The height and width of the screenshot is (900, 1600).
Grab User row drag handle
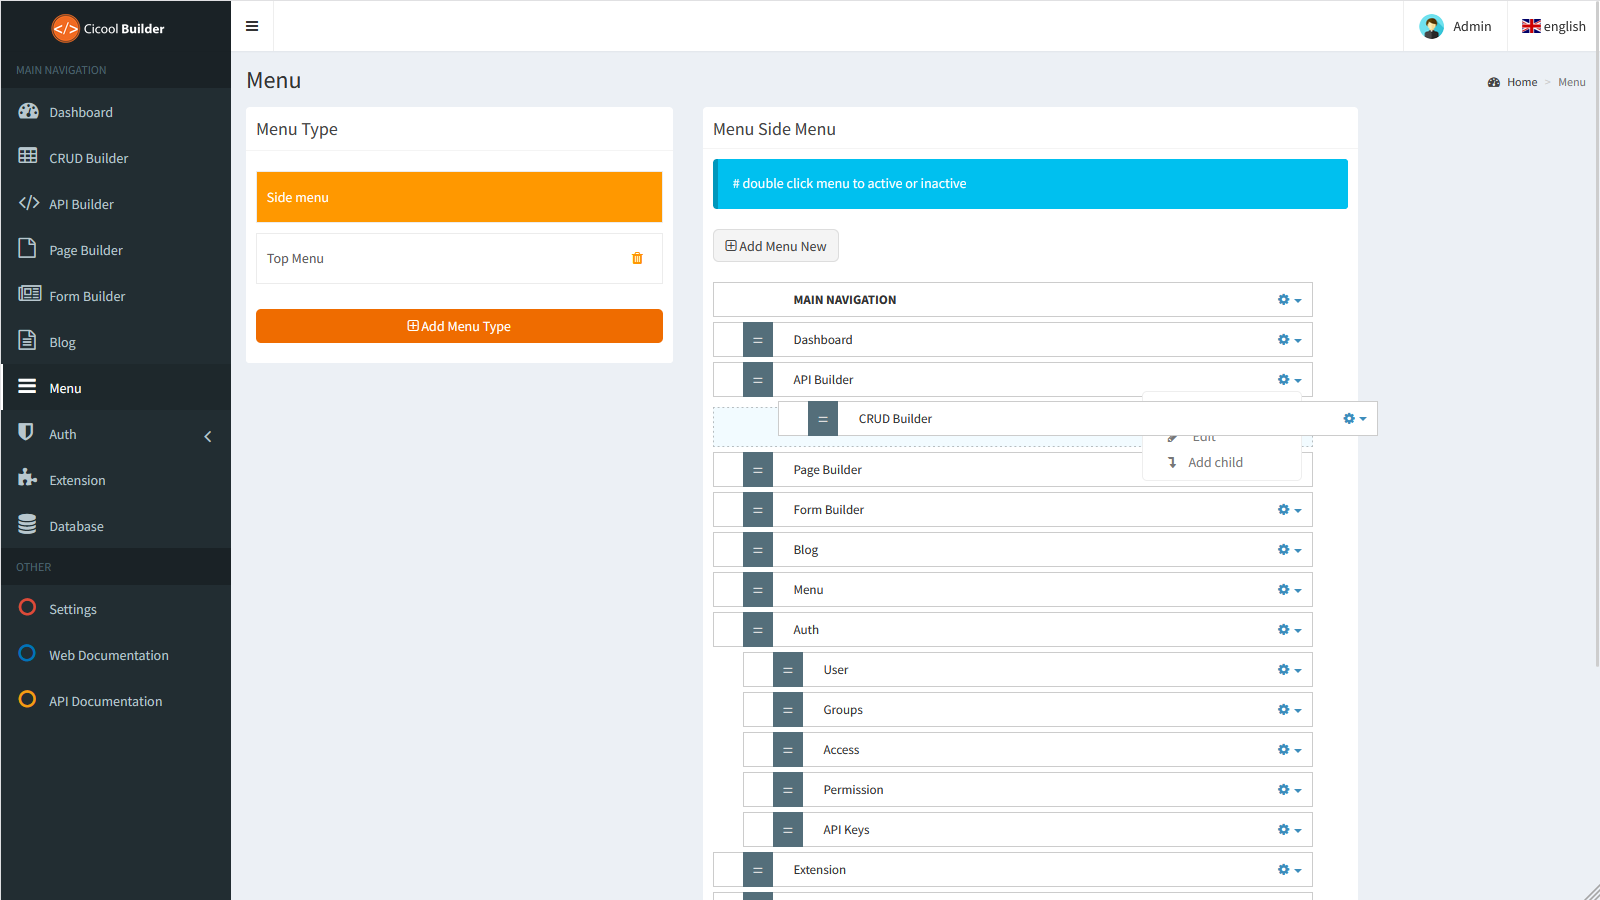point(788,670)
